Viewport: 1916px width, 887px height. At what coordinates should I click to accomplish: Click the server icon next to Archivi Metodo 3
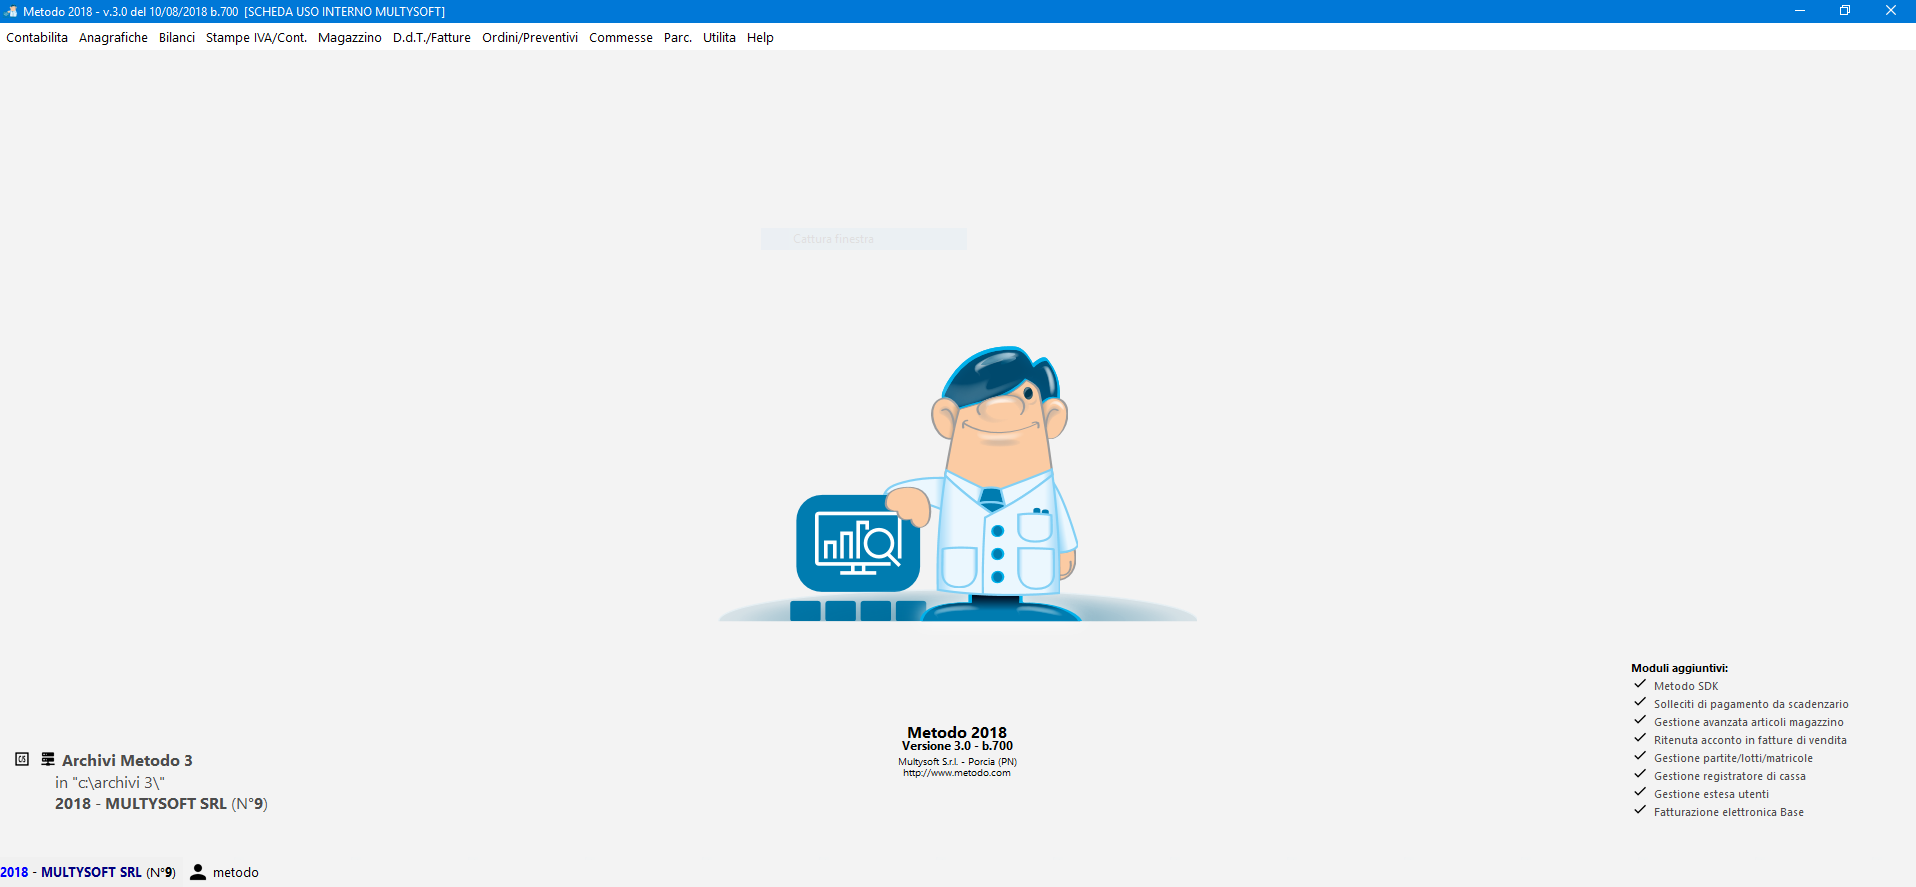tap(48, 759)
